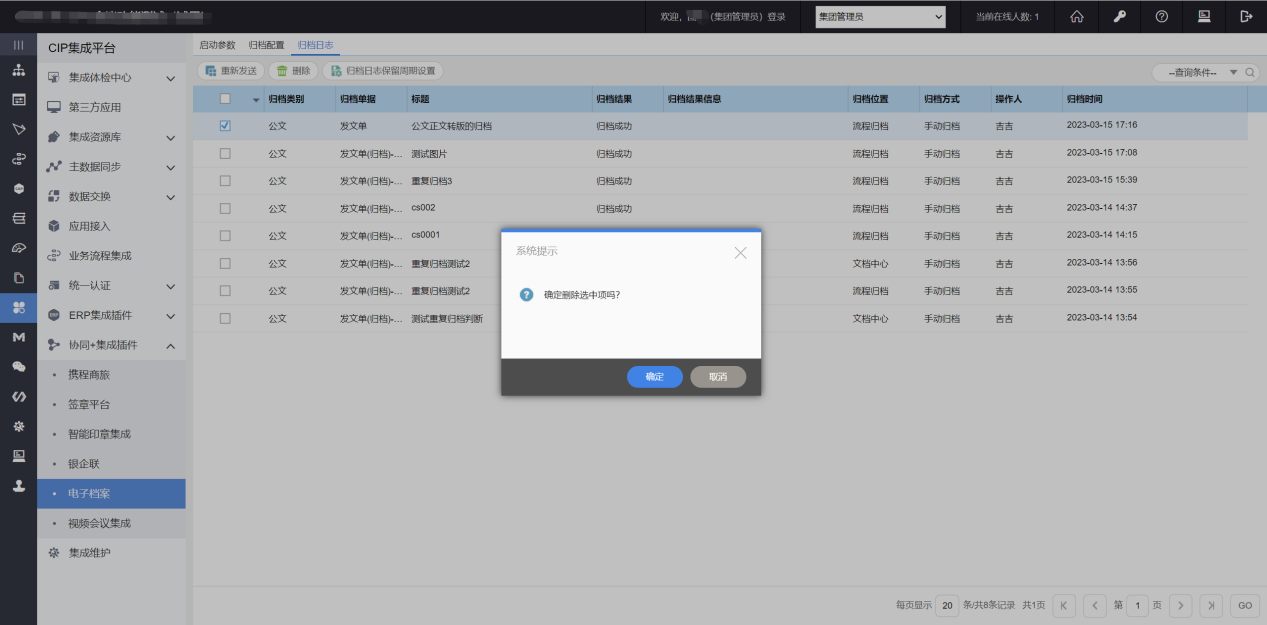Open the help question mark icon
The image size is (1267, 625).
click(x=1161, y=16)
